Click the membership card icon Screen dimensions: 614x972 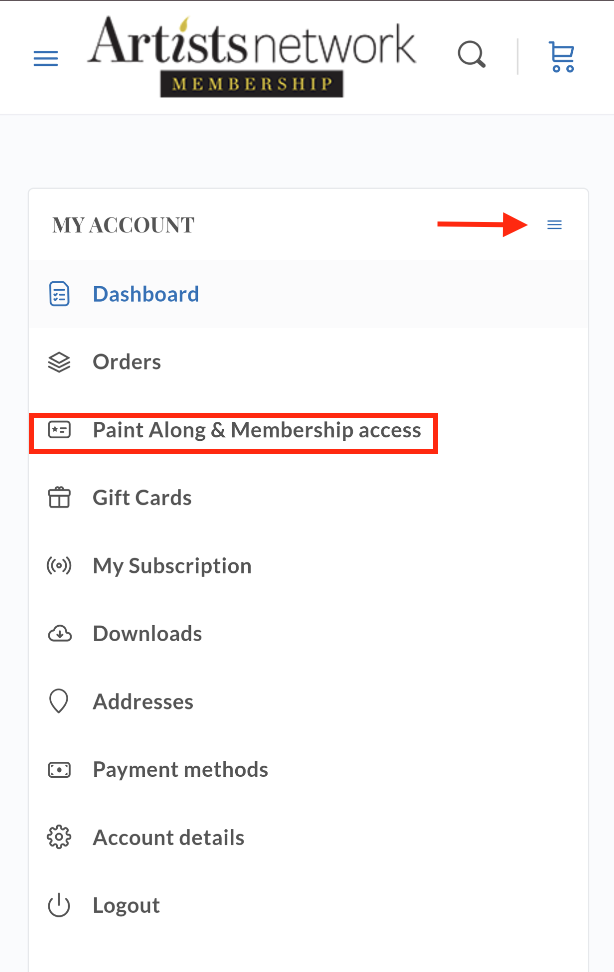[59, 430]
